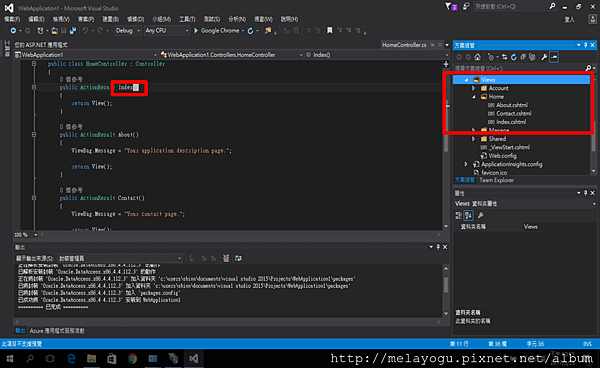Click the Bookmark icon in the toolbar
Image resolution: width=600 pixels, height=368 pixels.
(x=329, y=30)
